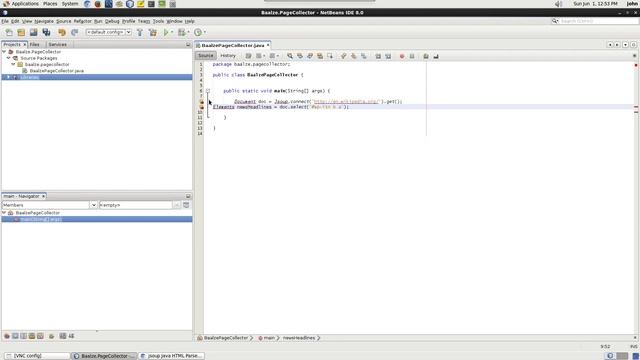The height and width of the screenshot is (360, 640).
Task: Click the red error stripe mark at top
Action: tap(636, 65)
